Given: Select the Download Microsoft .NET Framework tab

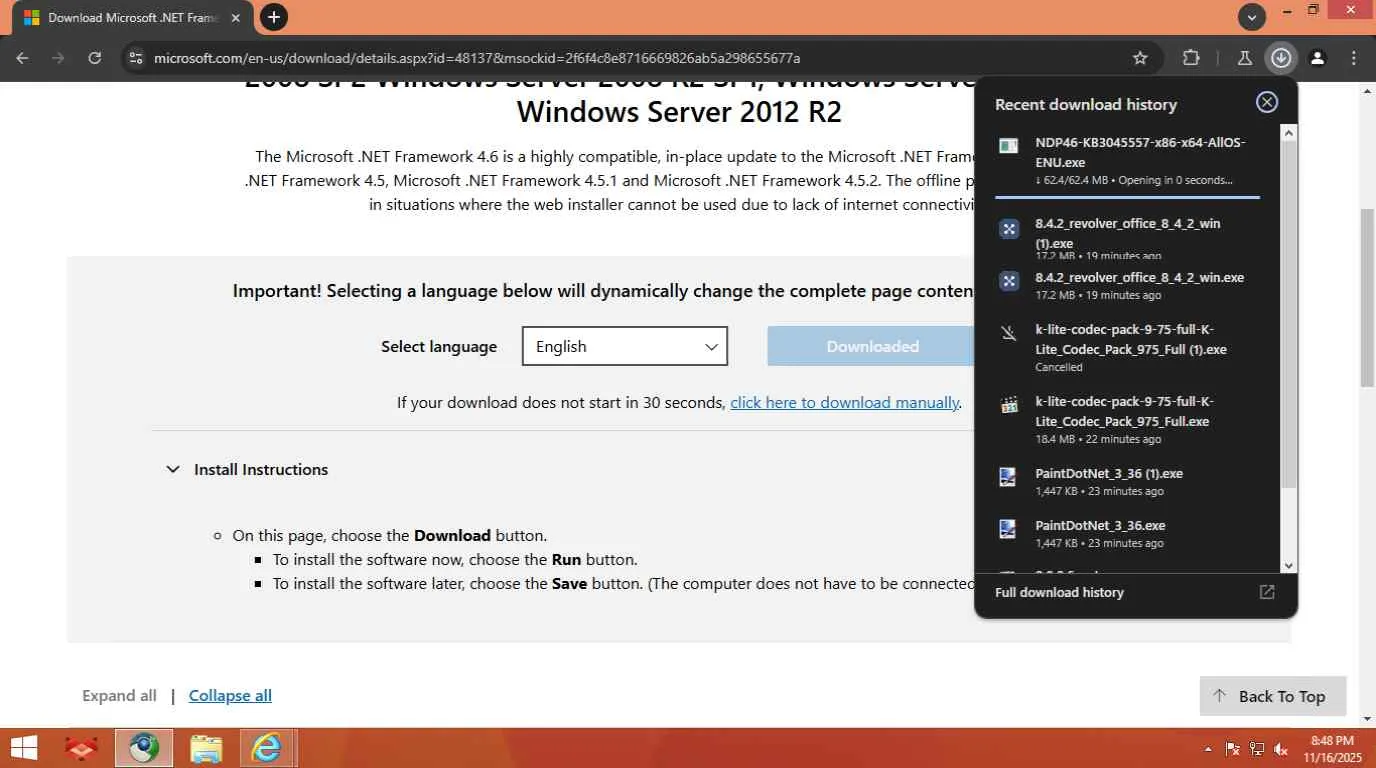Looking at the screenshot, I should click(x=130, y=18).
